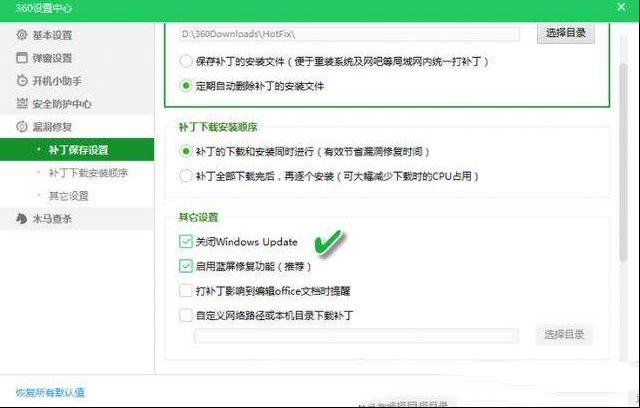640x408 pixels.
Task: Close the 360设置中心 window
Action: pos(621,7)
